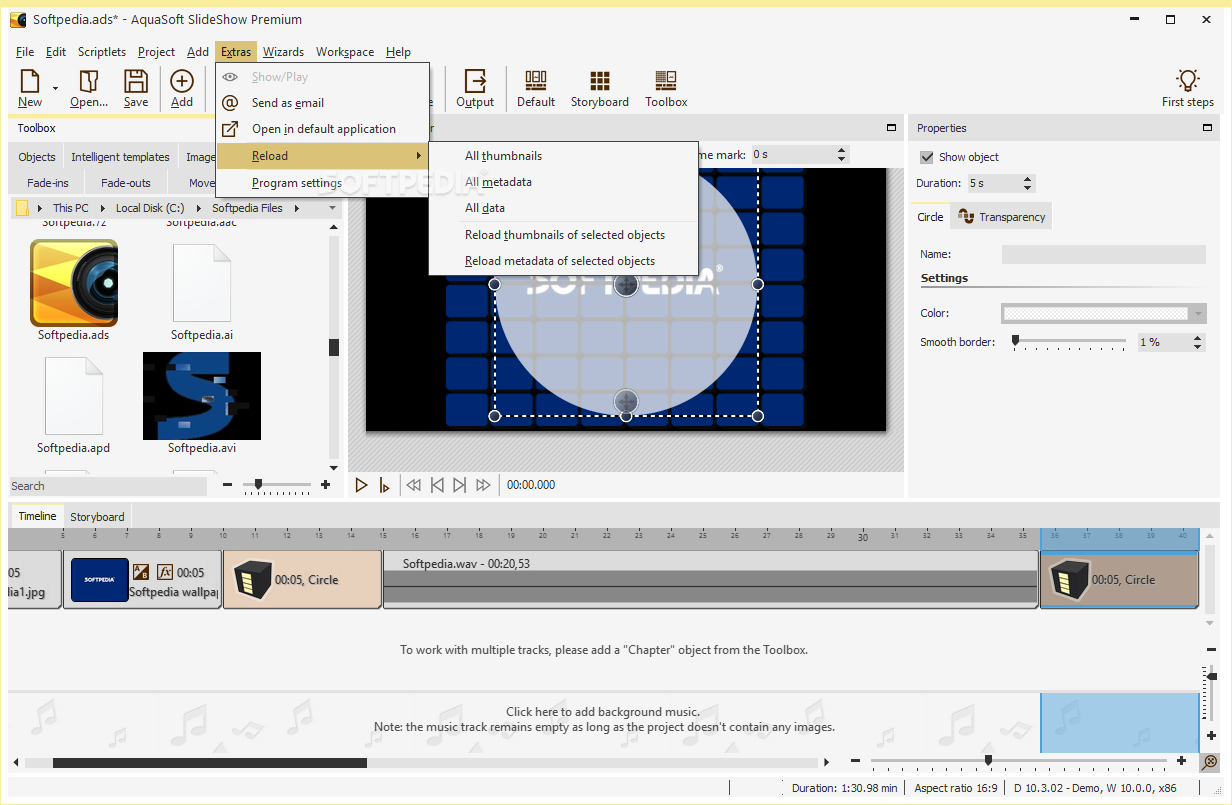Choose Reload metadata of selected objects
1232x805 pixels.
pos(563,261)
